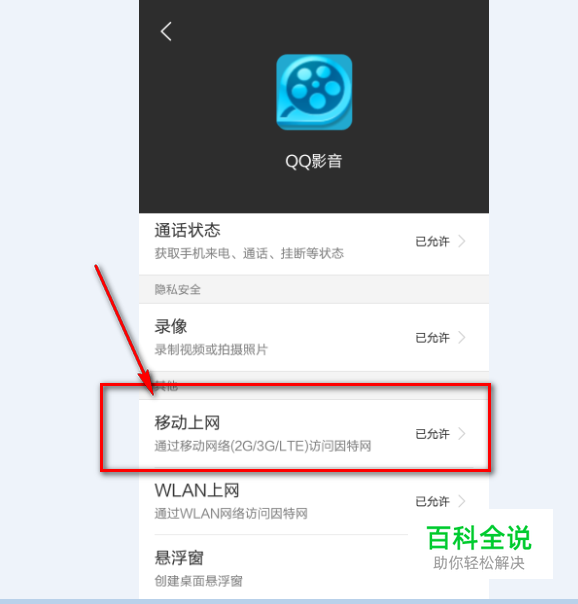Expand chevron next to 录像
This screenshot has height=604, width=578.
coord(461,337)
